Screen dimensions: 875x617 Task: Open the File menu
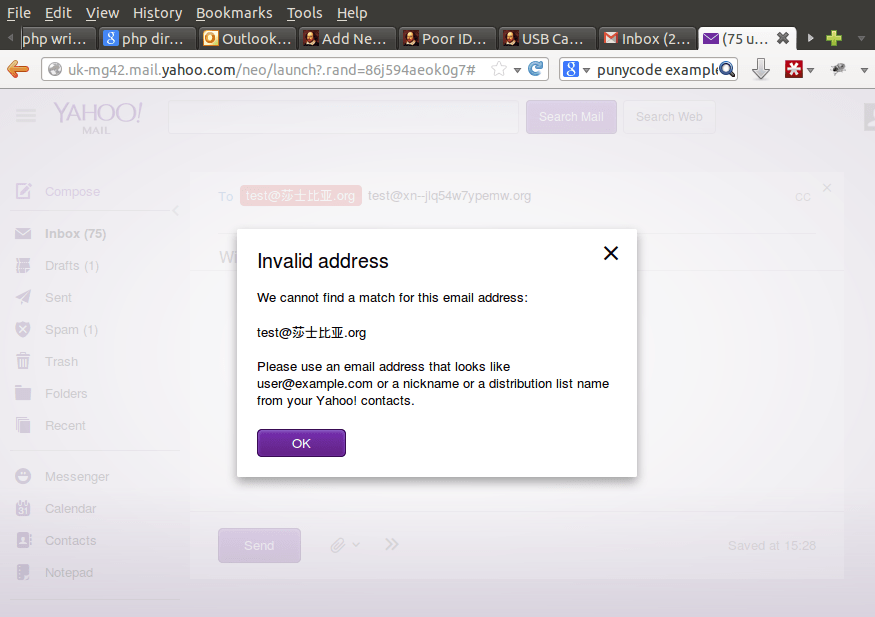18,13
